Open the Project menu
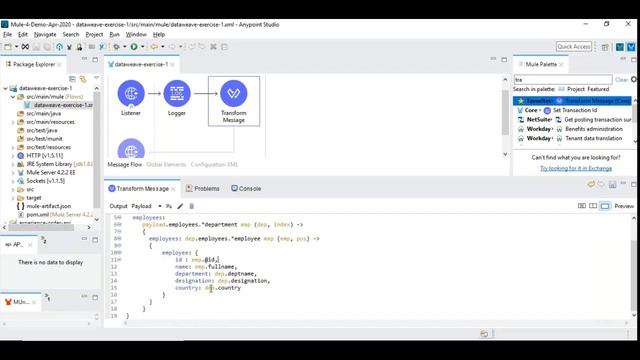Viewport: 640px width, 360px height. [x=94, y=35]
